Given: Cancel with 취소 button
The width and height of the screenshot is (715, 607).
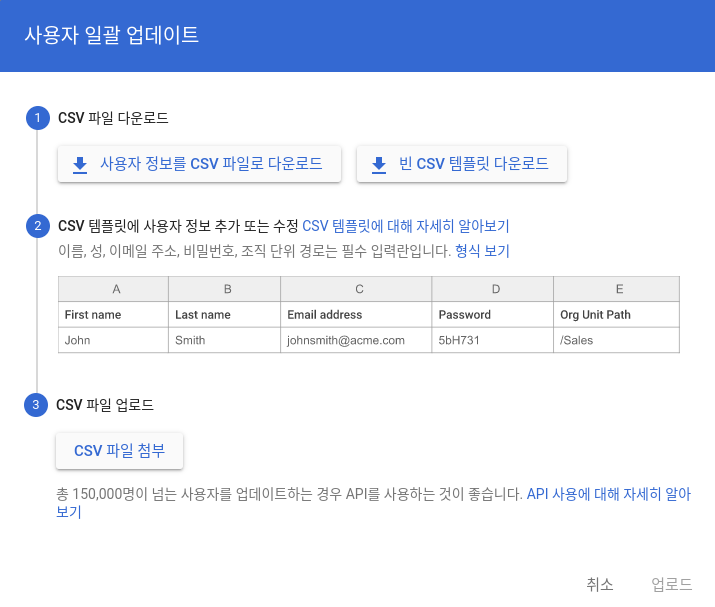Looking at the screenshot, I should [x=600, y=584].
